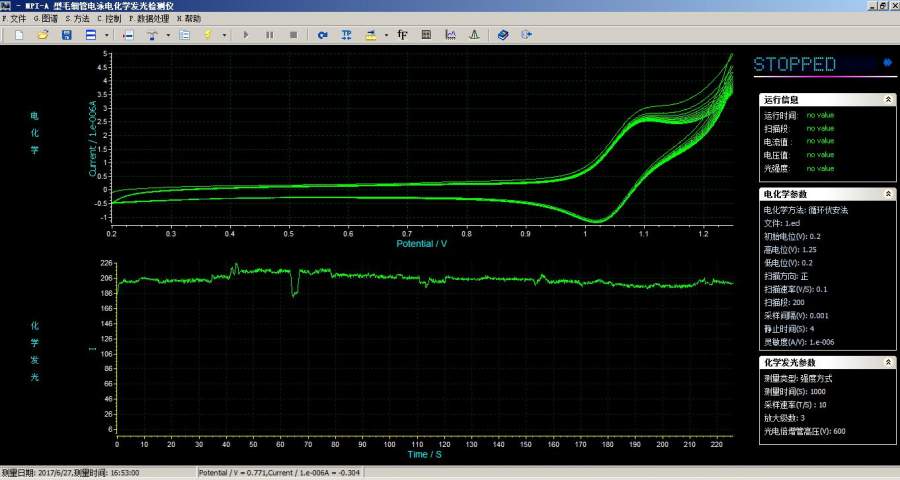The width and height of the screenshot is (900, 480).
Task: Collapse the 运行信息 panel
Action: click(889, 100)
